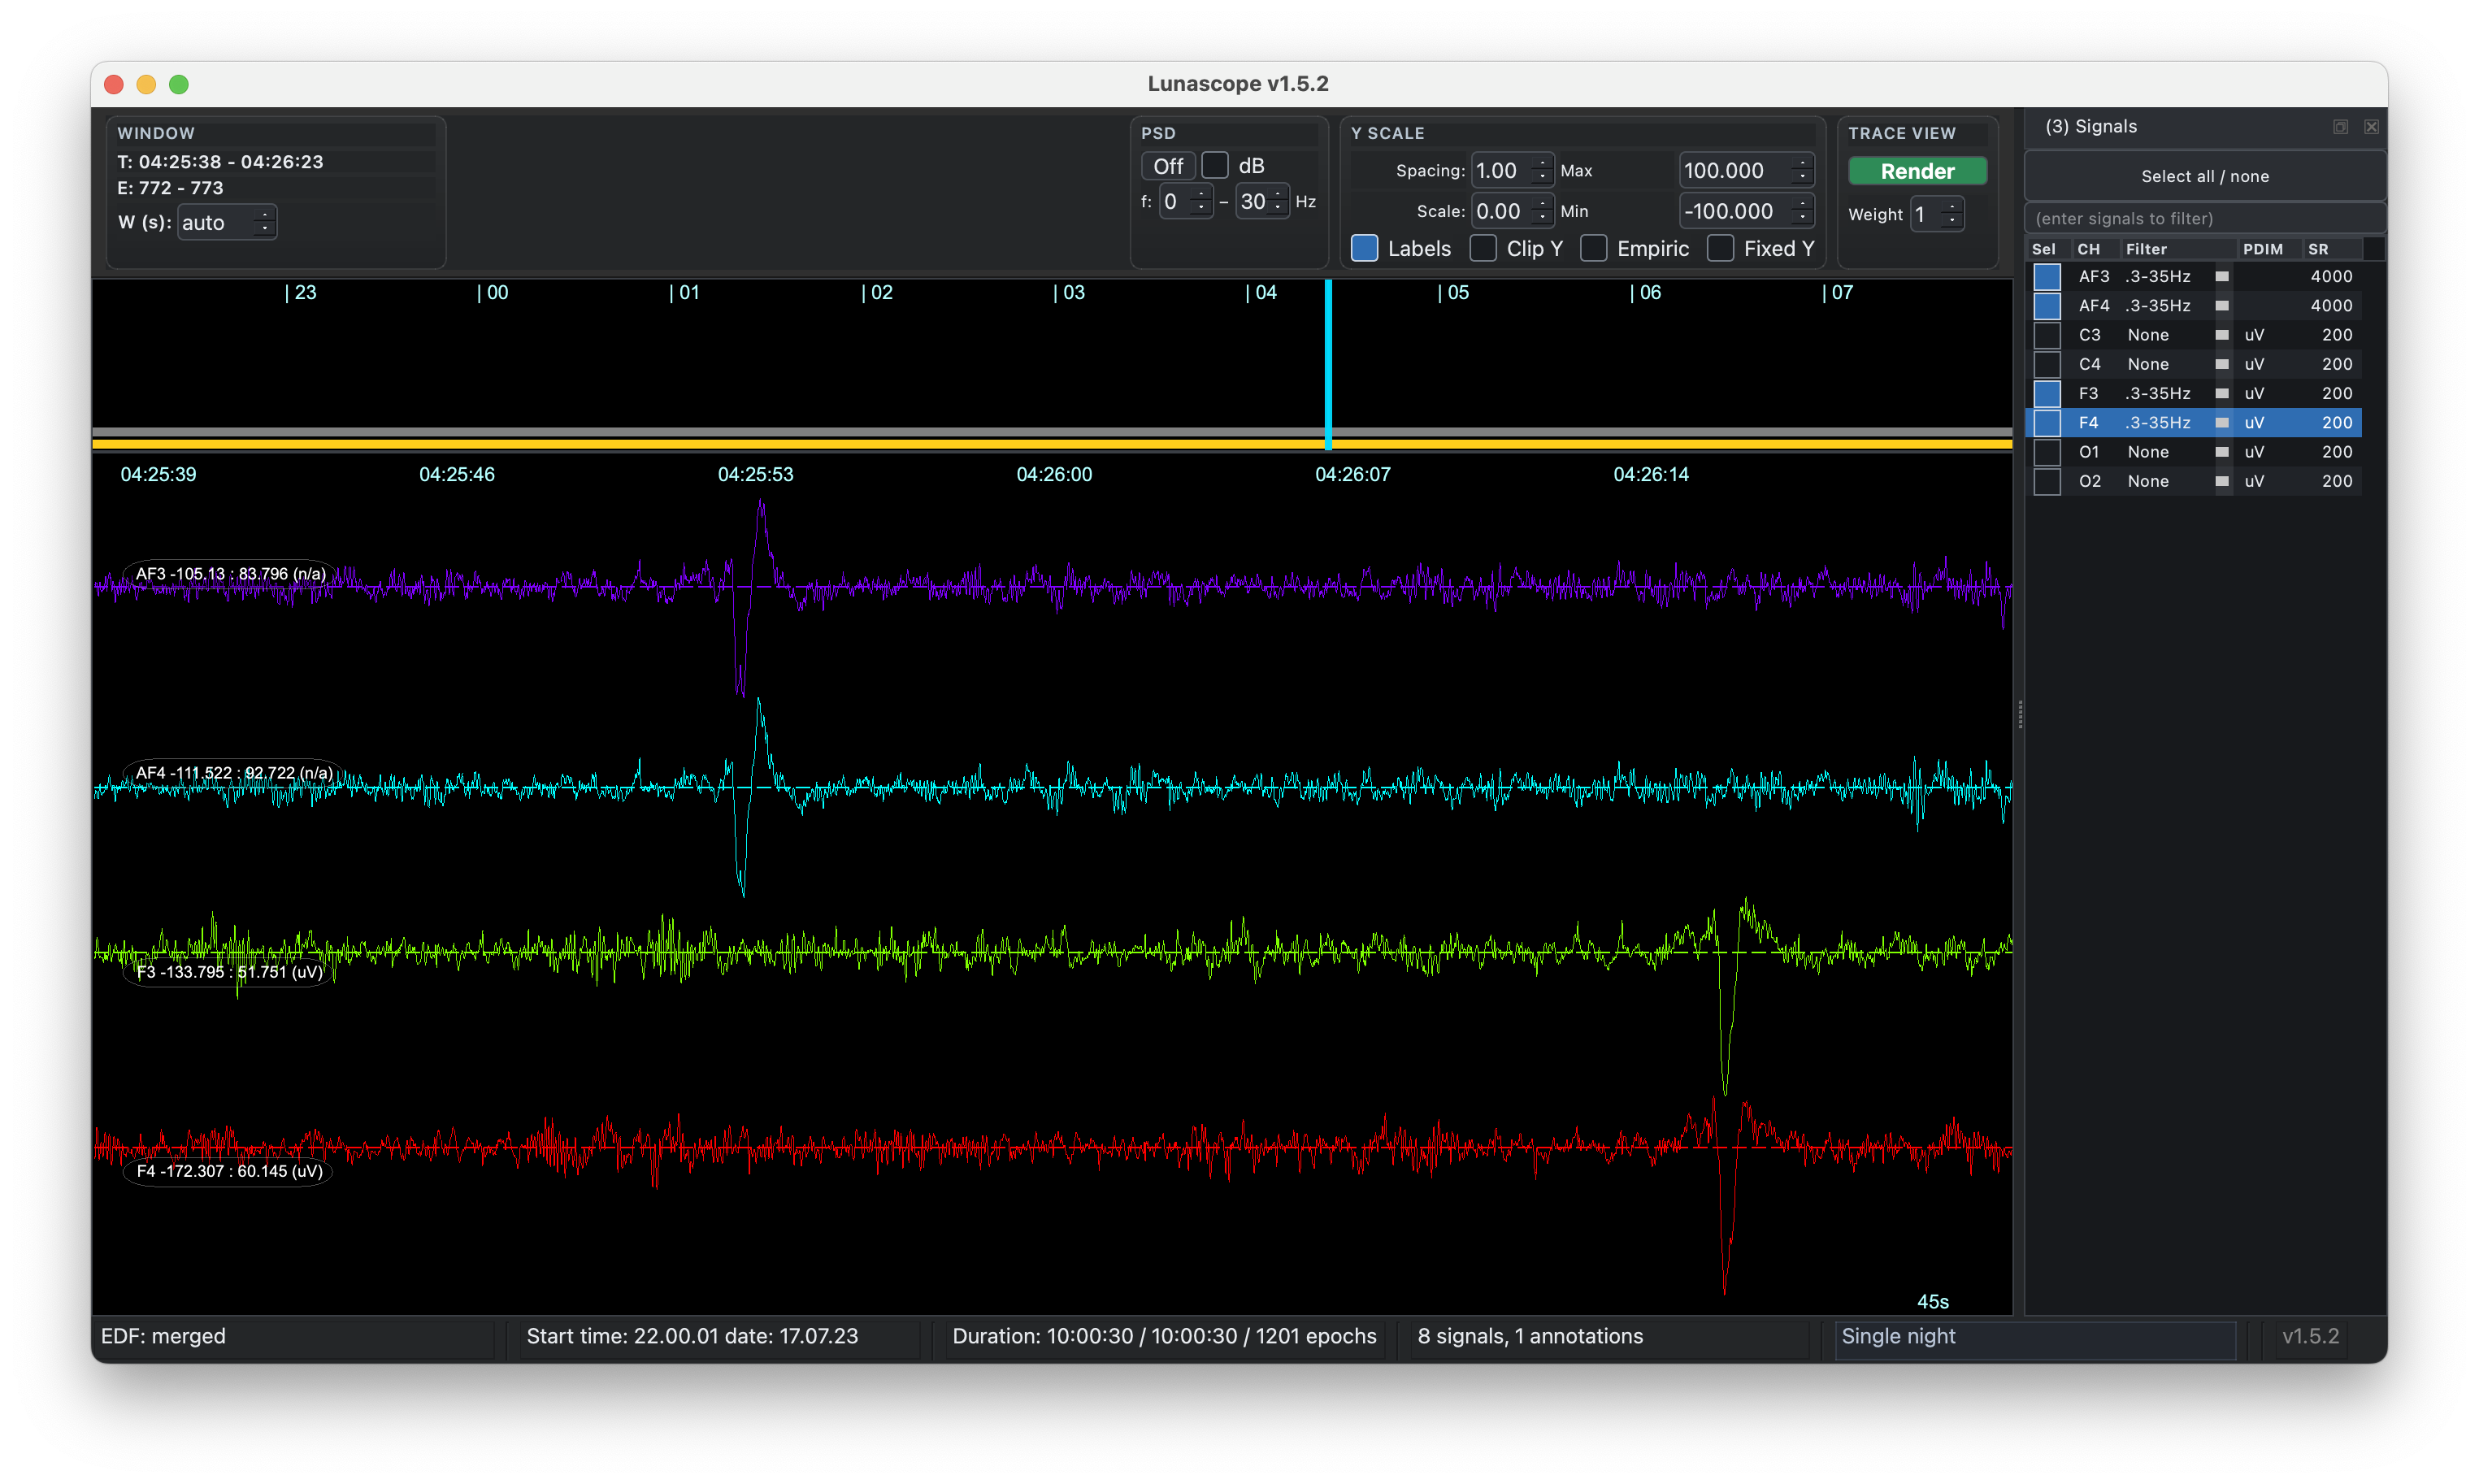Click the C3 row color indicator square

(x=2221, y=335)
